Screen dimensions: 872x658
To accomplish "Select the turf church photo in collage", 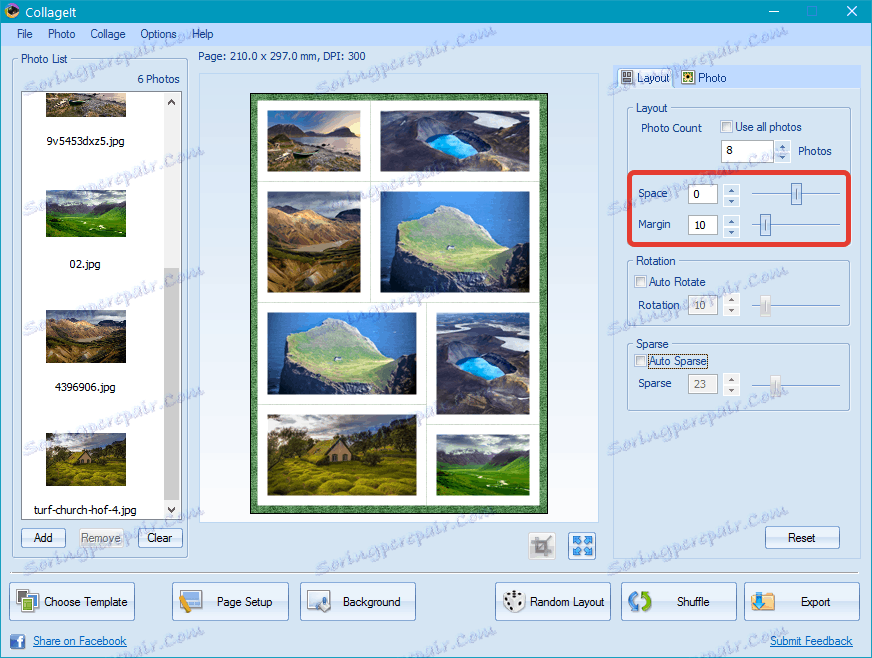I will pos(341,455).
